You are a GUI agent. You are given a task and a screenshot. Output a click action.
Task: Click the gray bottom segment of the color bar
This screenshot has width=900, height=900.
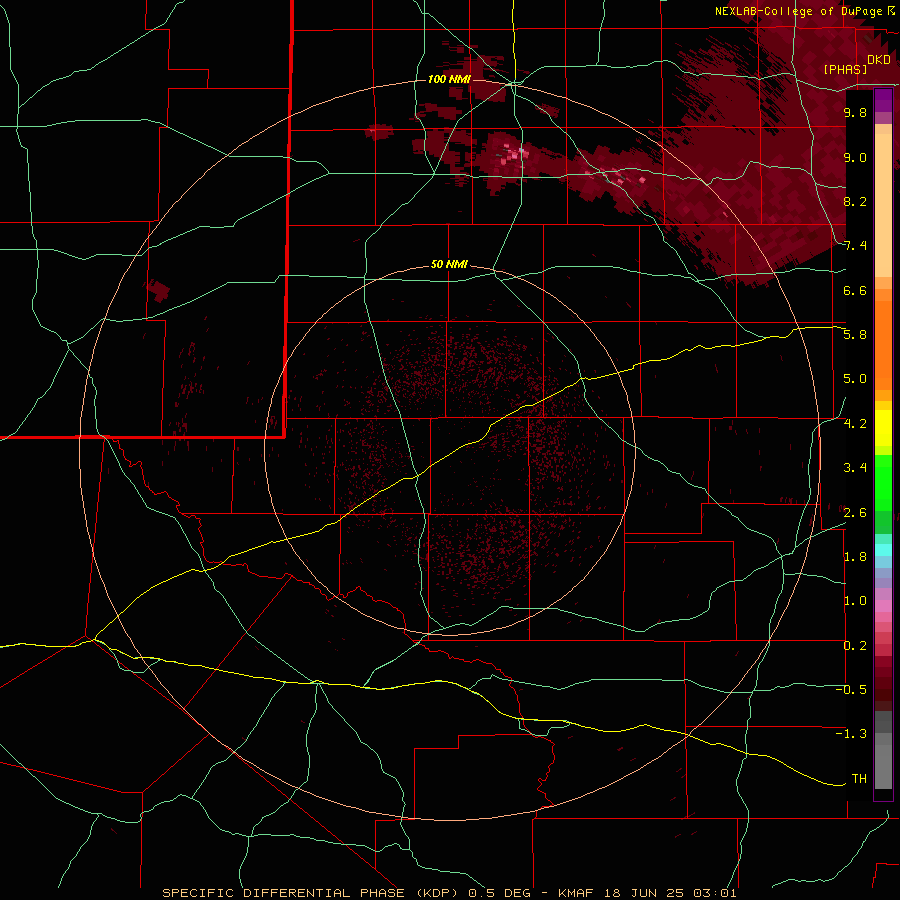883,752
